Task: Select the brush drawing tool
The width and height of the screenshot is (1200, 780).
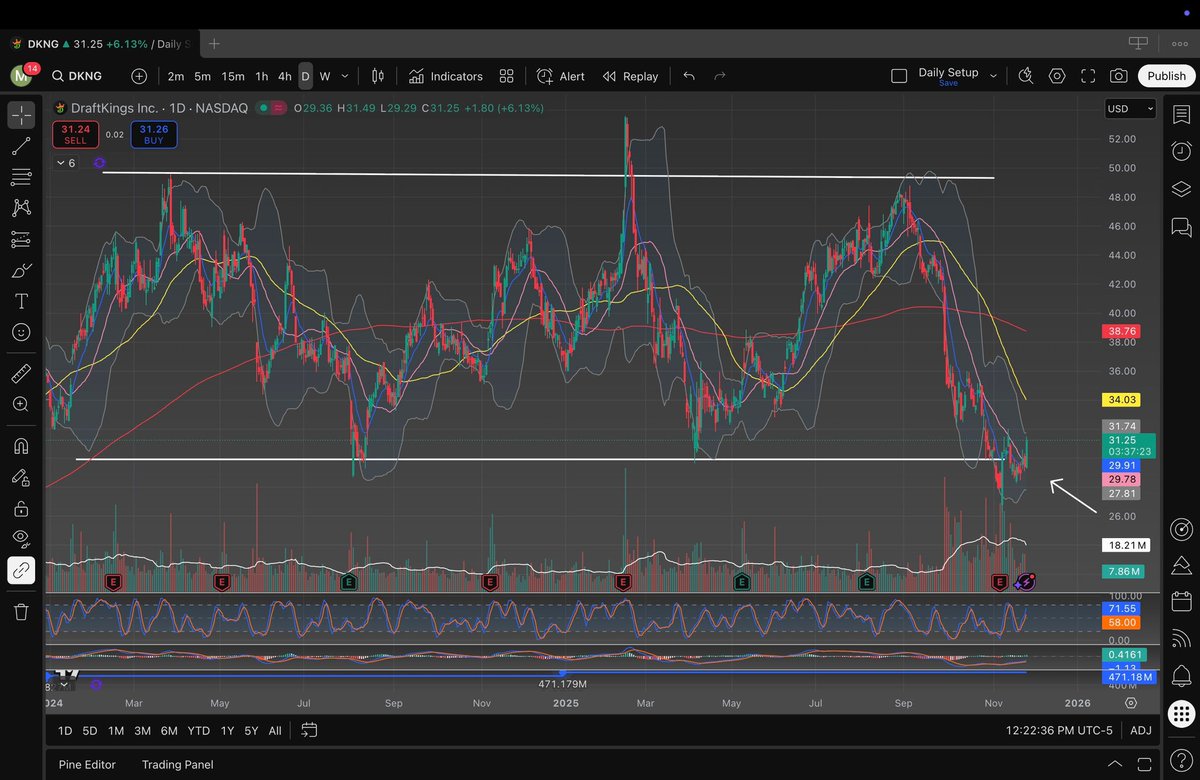Action: 21,270
